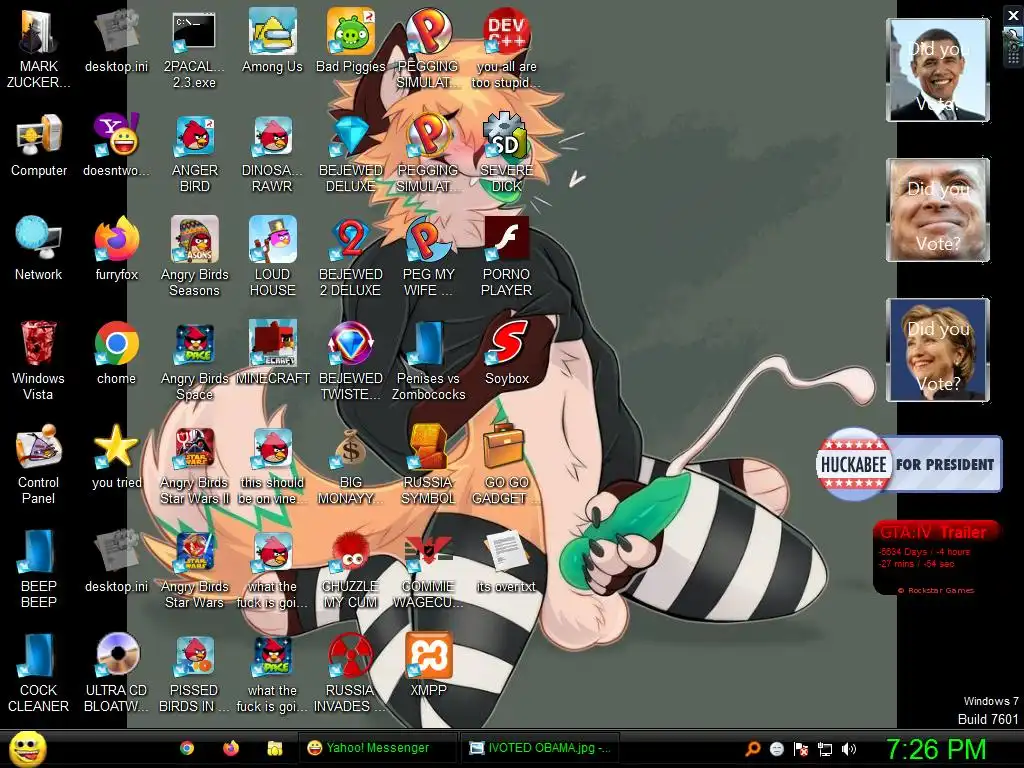Select the BEEP BEEP desktop icon
Screen dimensions: 1024x768
click(39, 568)
